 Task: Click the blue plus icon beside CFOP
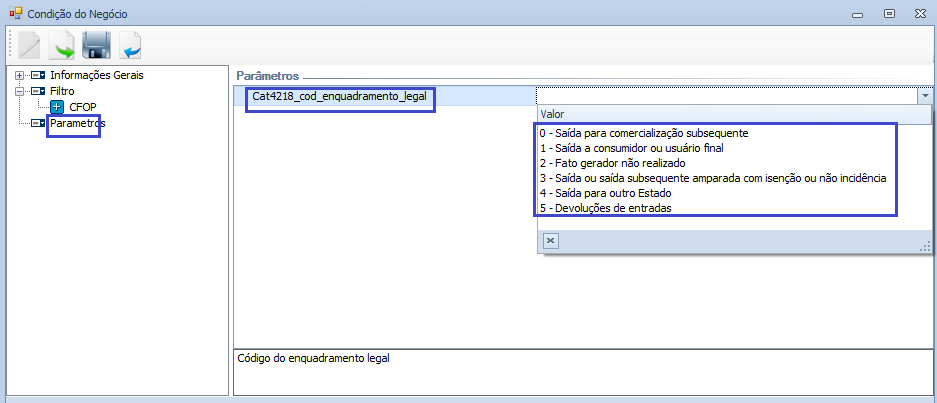point(57,108)
